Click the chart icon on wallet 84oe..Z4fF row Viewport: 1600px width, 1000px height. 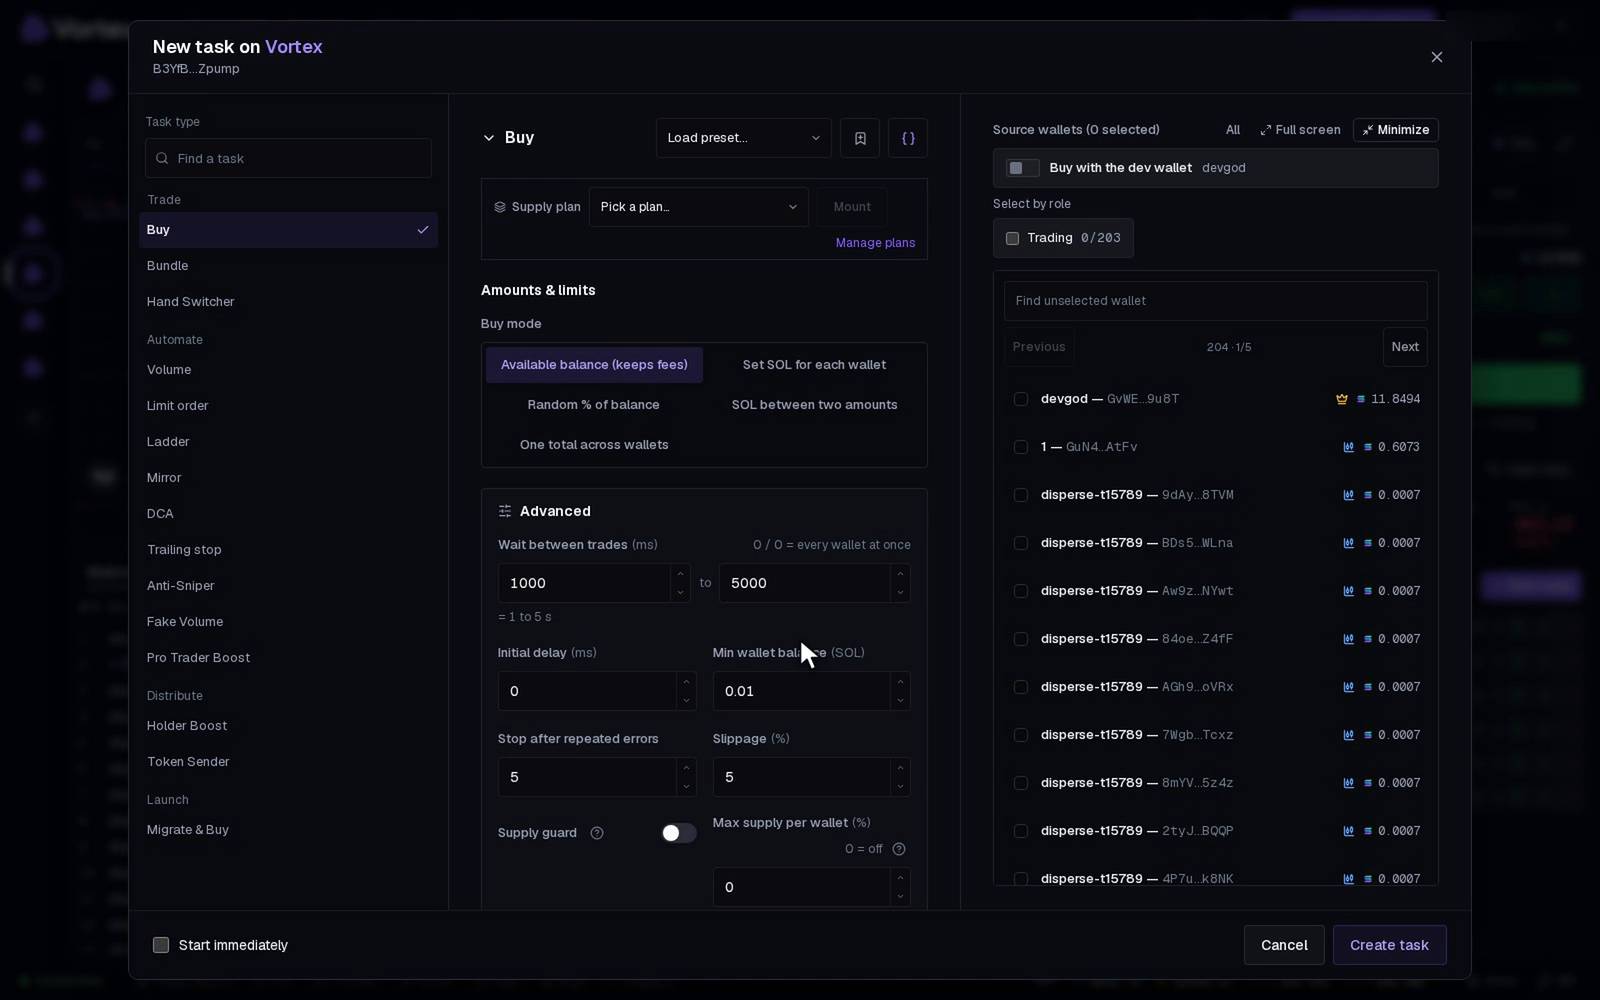[x=1348, y=639]
